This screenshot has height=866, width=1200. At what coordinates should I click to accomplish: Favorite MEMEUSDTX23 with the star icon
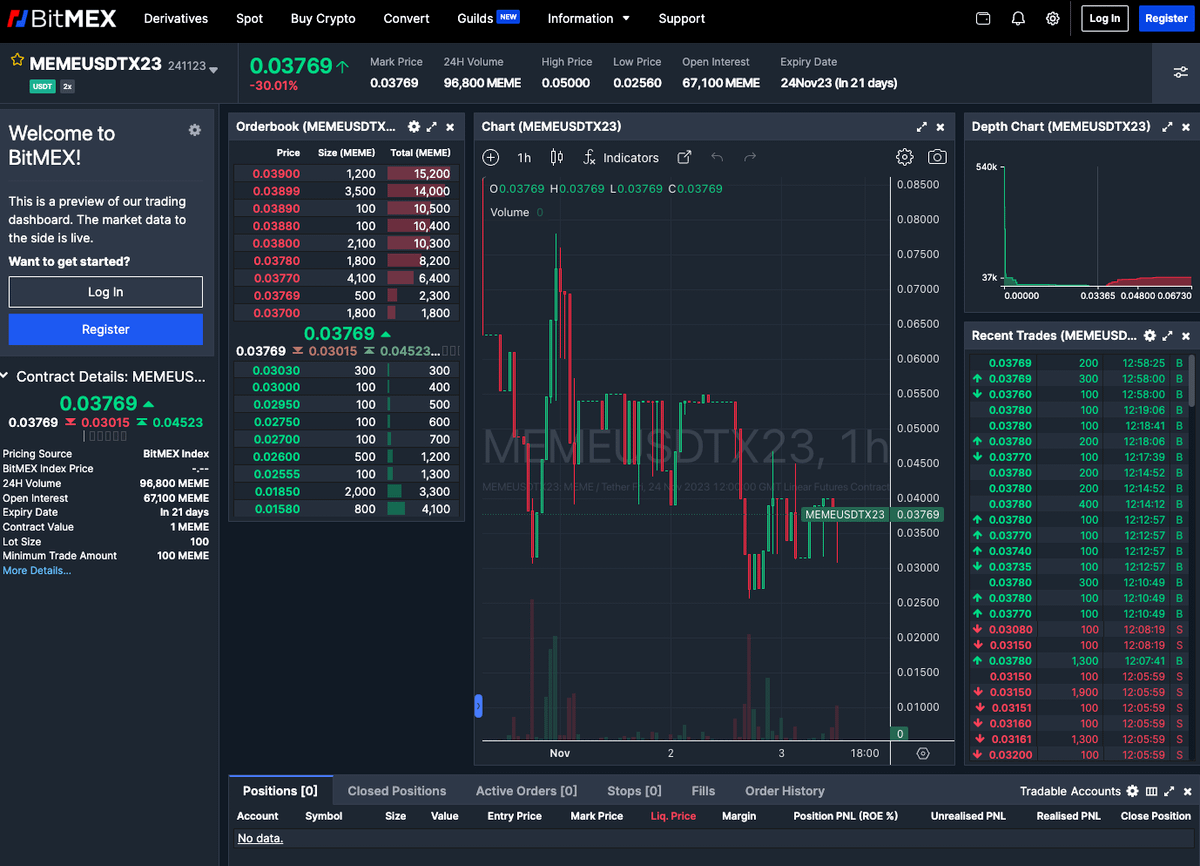pyautogui.click(x=17, y=61)
